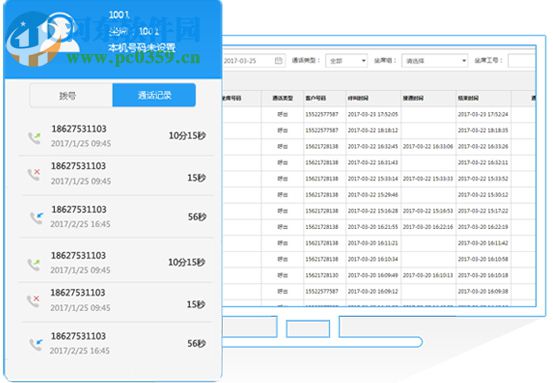
Task: Click the outgoing-call icon of the topmost 10分15秒 record
Action: 34,138
